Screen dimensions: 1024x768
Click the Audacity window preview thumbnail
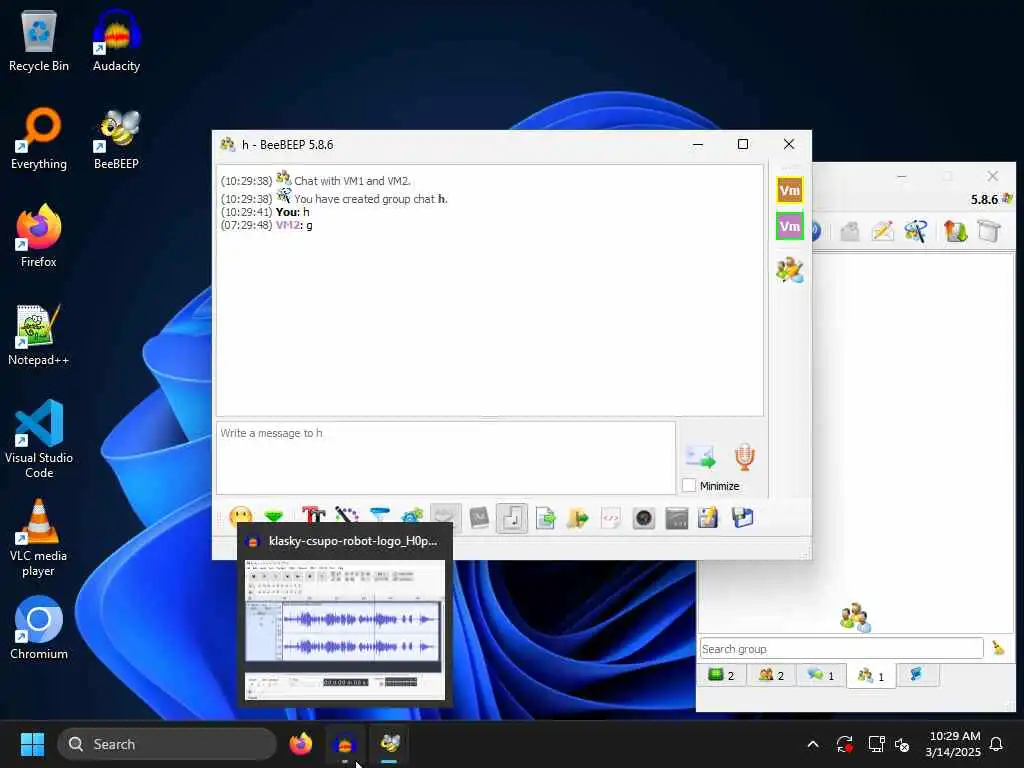pyautogui.click(x=345, y=630)
